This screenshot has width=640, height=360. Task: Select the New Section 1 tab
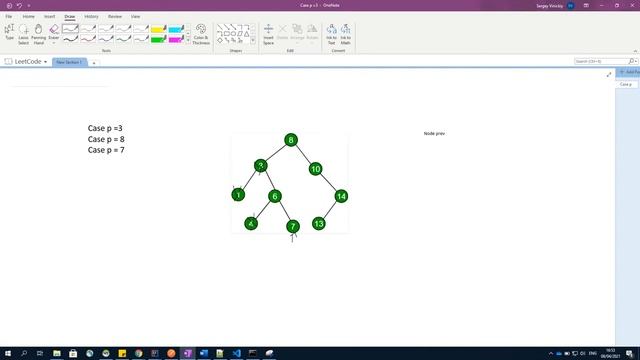pyautogui.click(x=69, y=62)
